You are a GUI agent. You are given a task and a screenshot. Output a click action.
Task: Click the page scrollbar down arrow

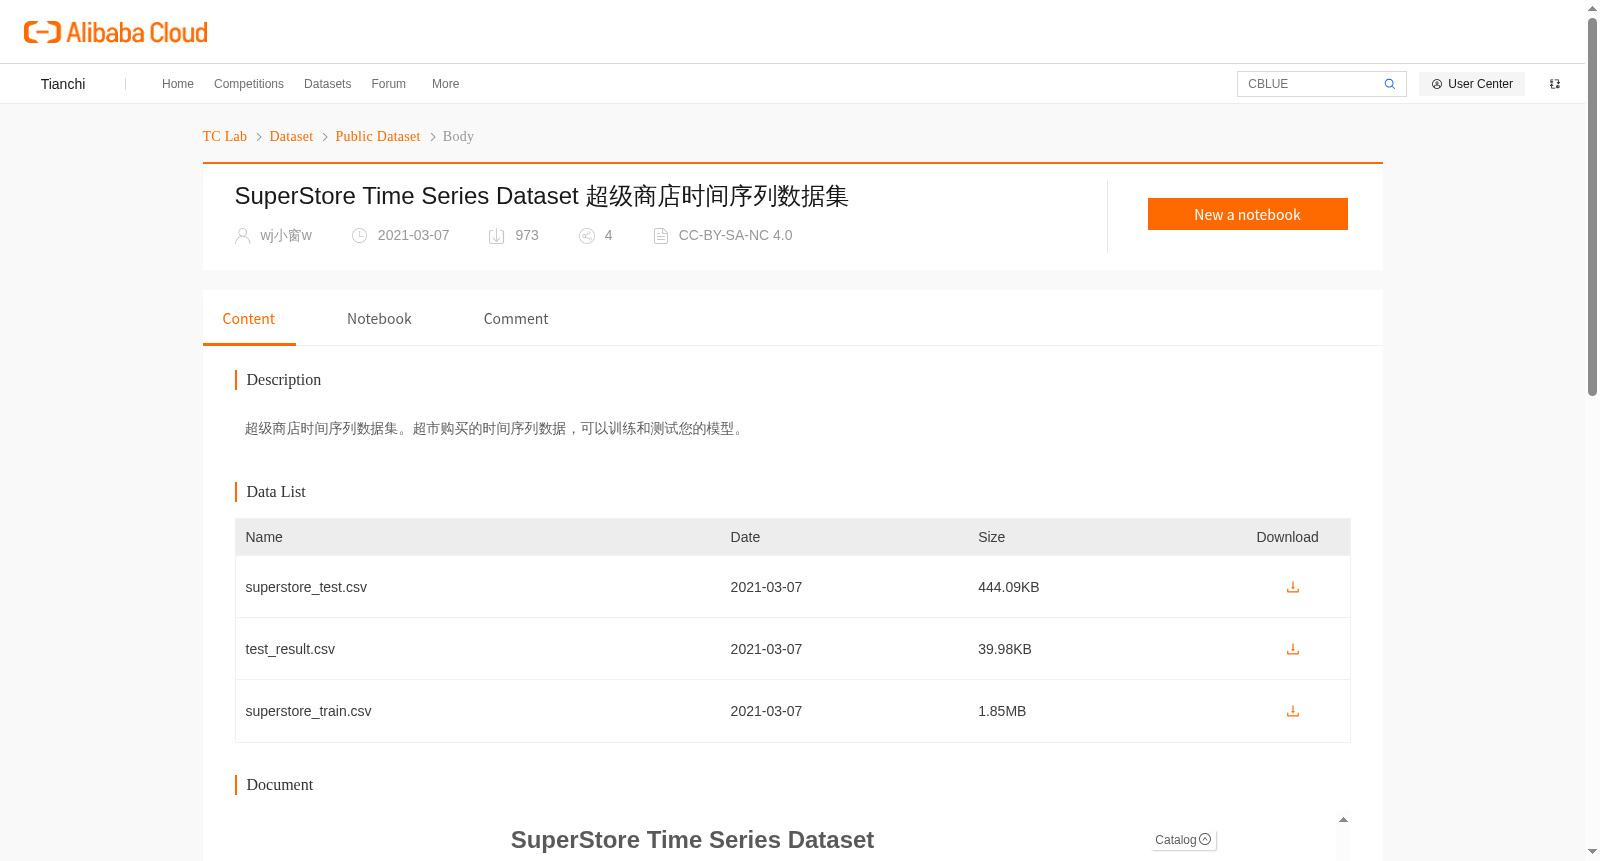(1592, 852)
